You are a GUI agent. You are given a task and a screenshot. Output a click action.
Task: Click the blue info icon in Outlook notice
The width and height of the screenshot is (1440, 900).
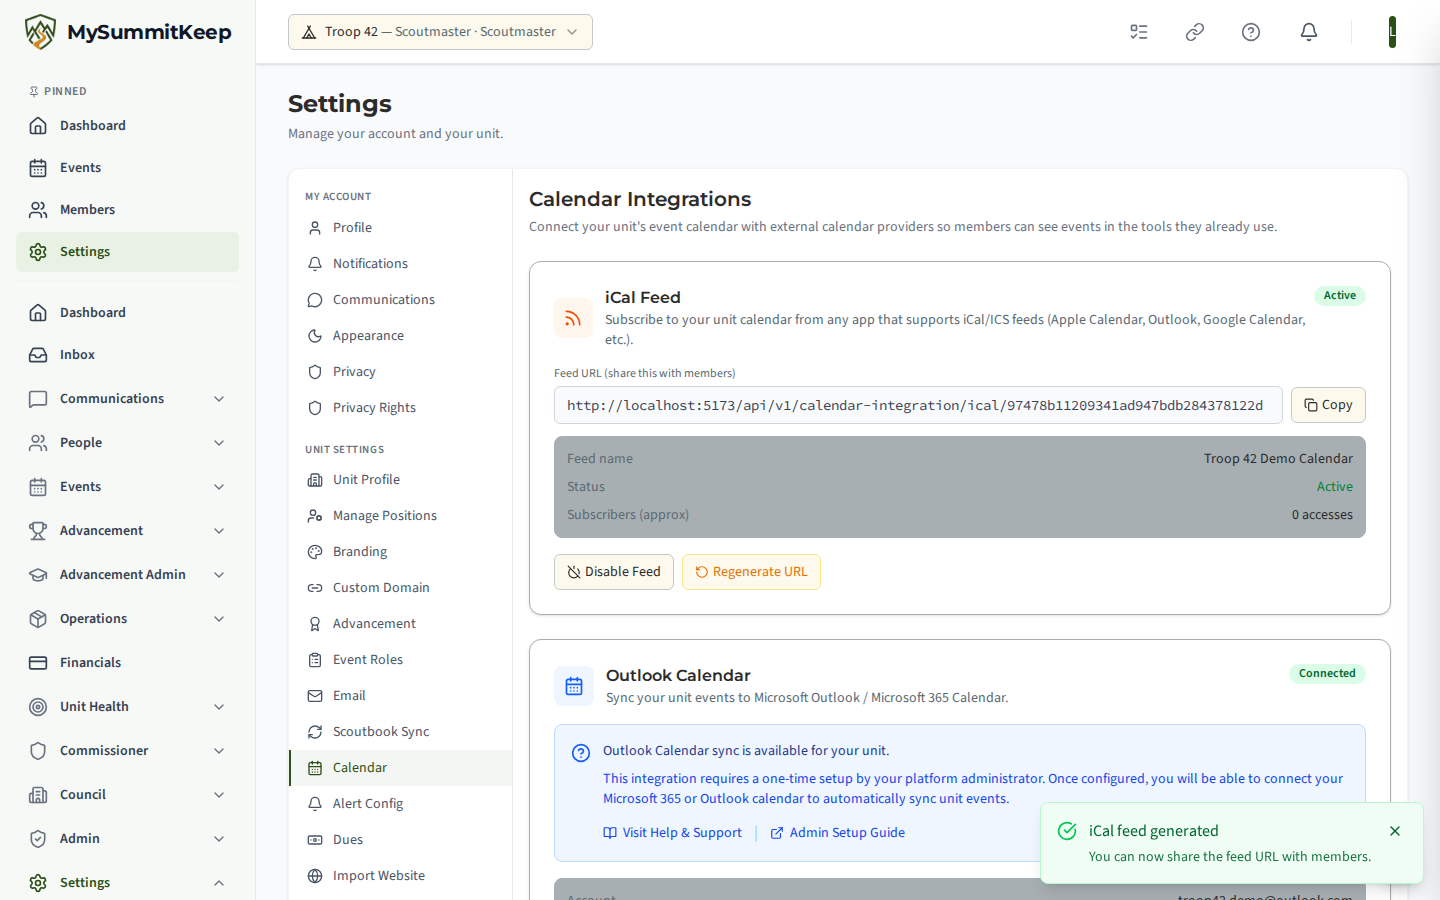pyautogui.click(x=581, y=753)
